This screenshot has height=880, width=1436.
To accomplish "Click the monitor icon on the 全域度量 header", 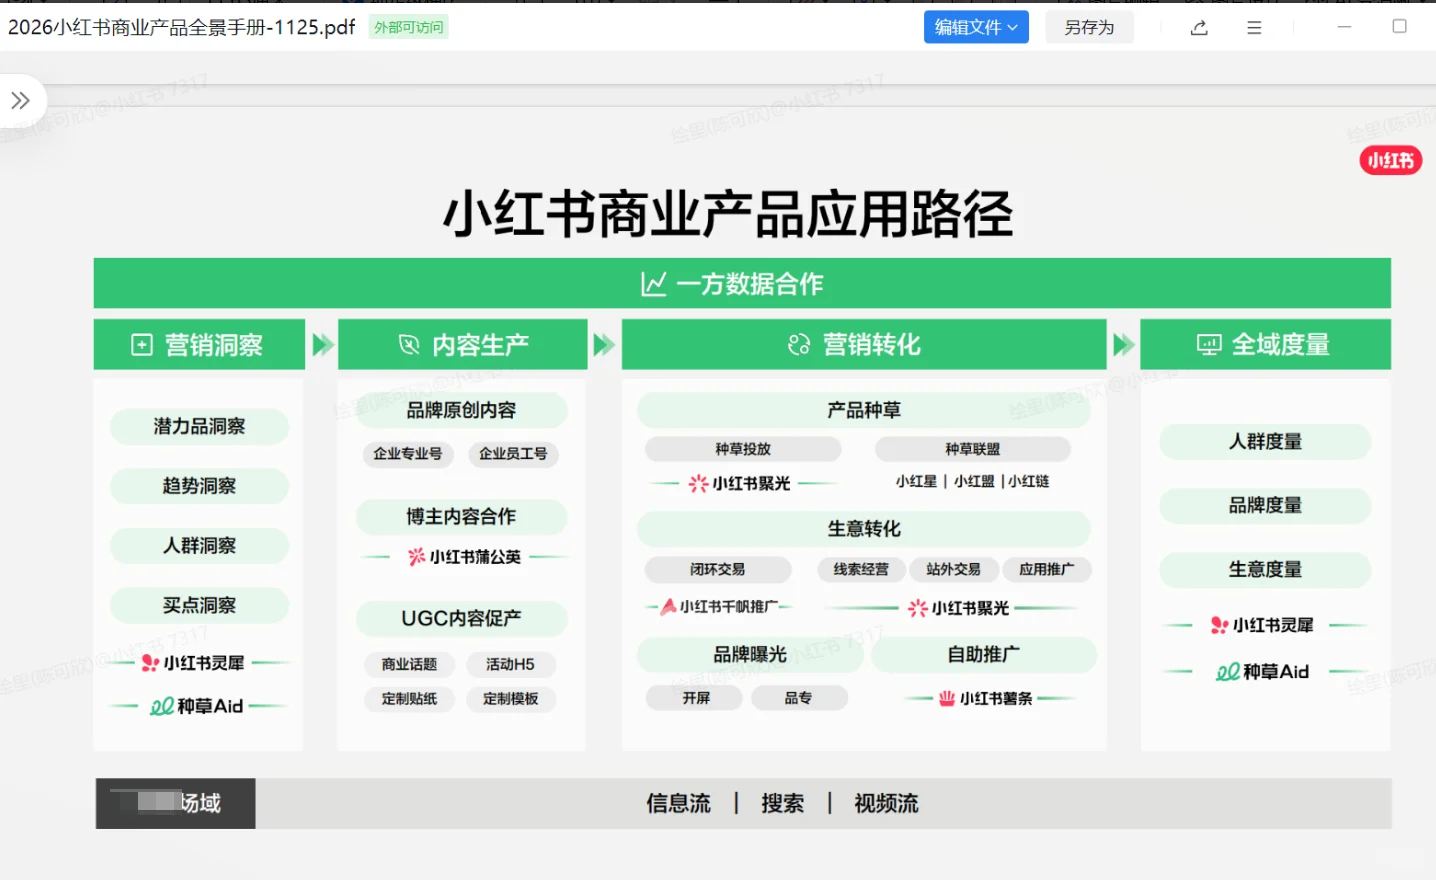I will point(1209,344).
